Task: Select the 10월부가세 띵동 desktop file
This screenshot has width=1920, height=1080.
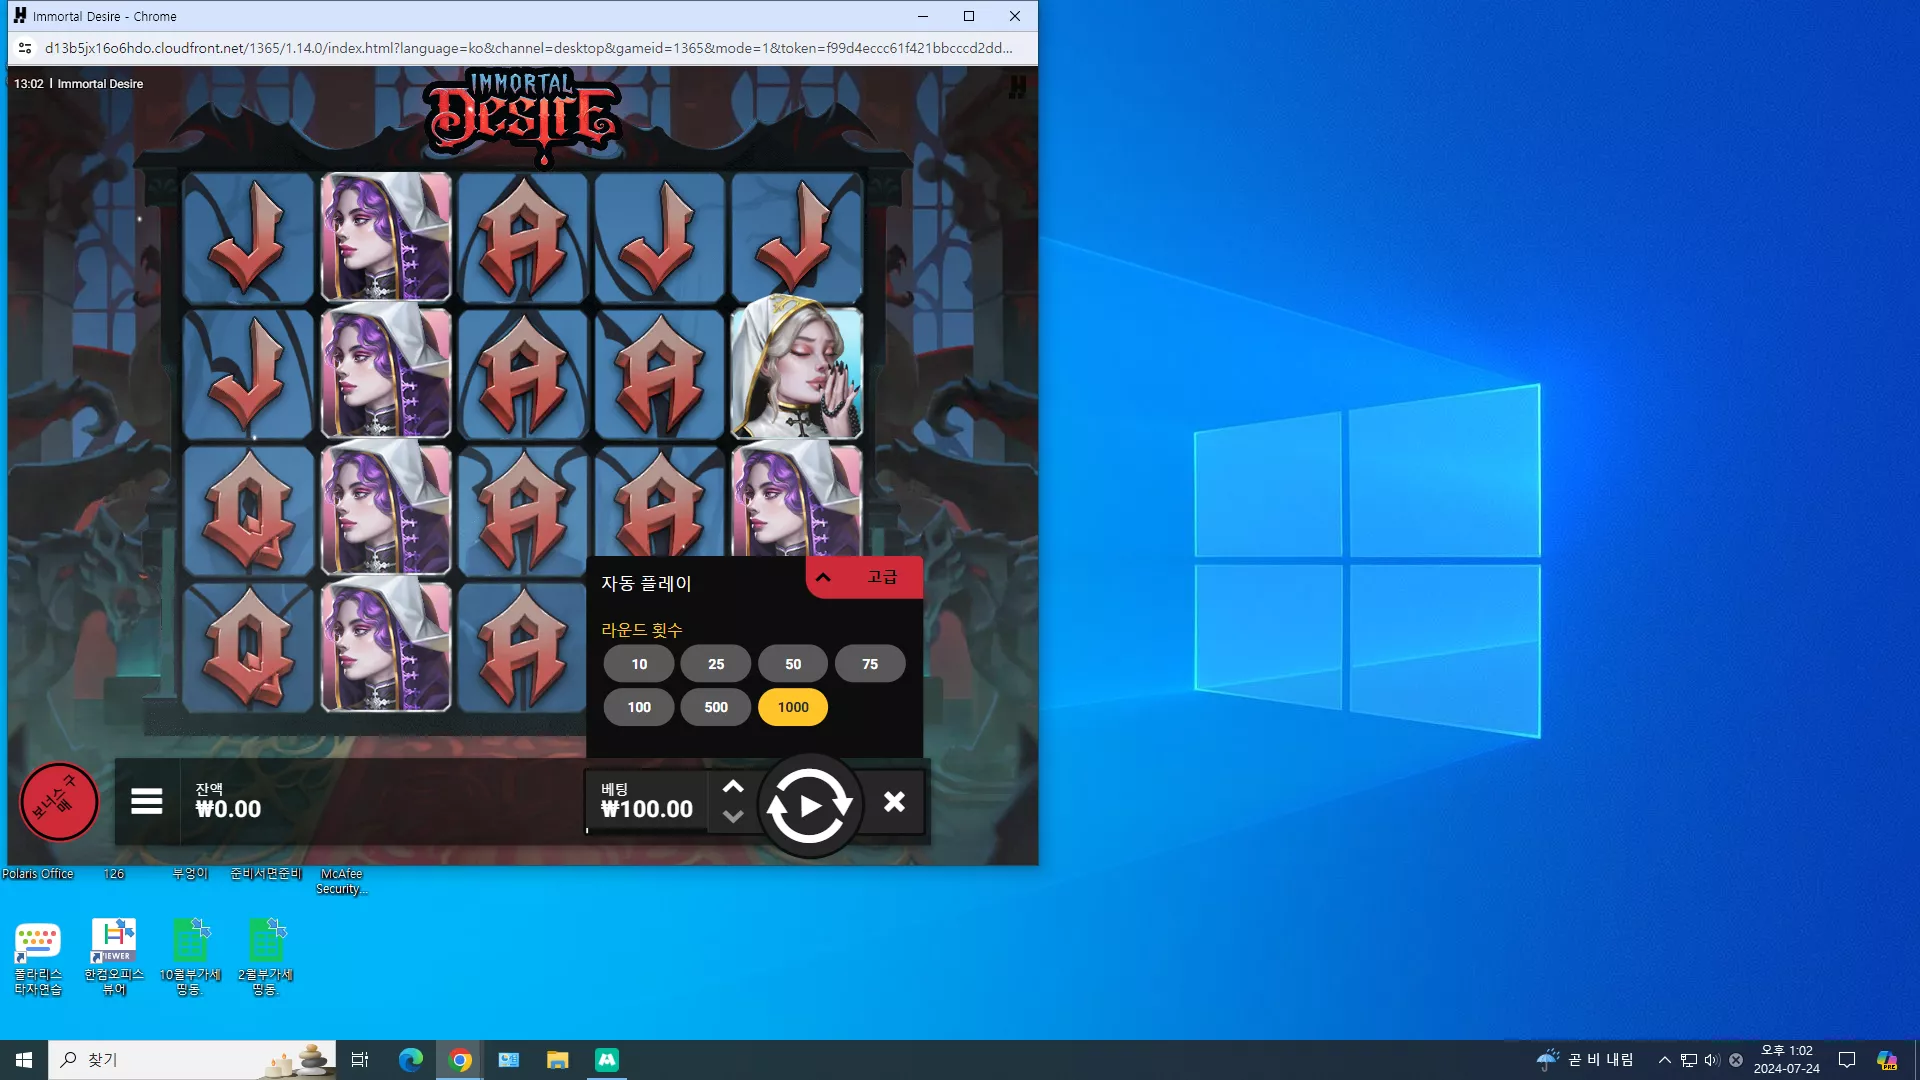Action: tap(190, 958)
